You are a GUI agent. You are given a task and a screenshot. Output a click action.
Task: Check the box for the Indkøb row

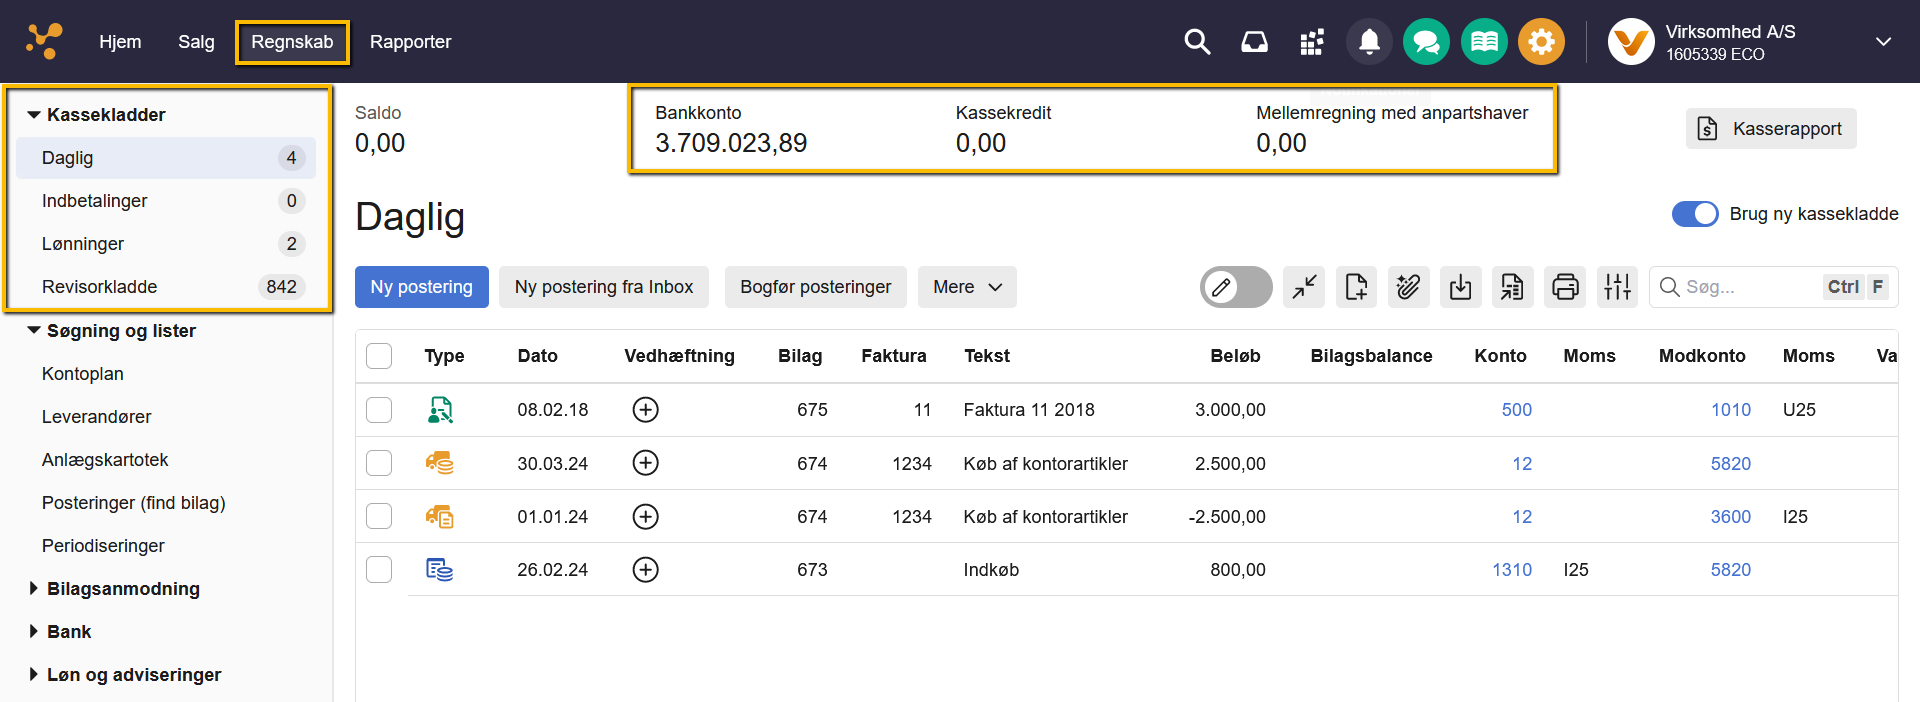379,570
